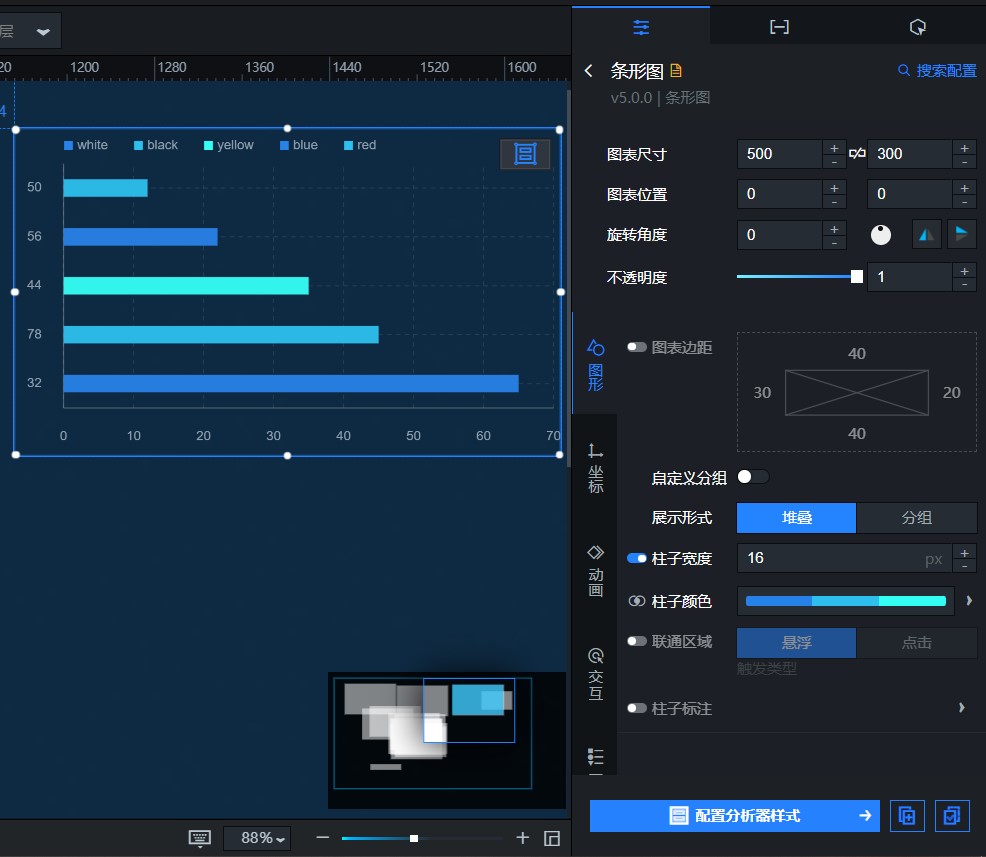The width and height of the screenshot is (986, 857).
Task: Click the 旋转角度 input field
Action: [x=780, y=235]
